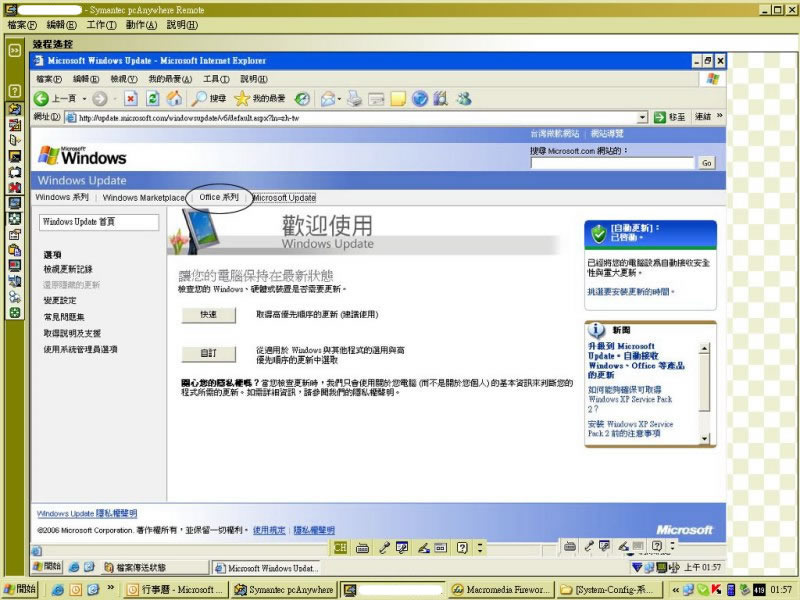Screen dimensions: 800x600
Task: Click the IE Forward arrow button
Action: coord(100,98)
